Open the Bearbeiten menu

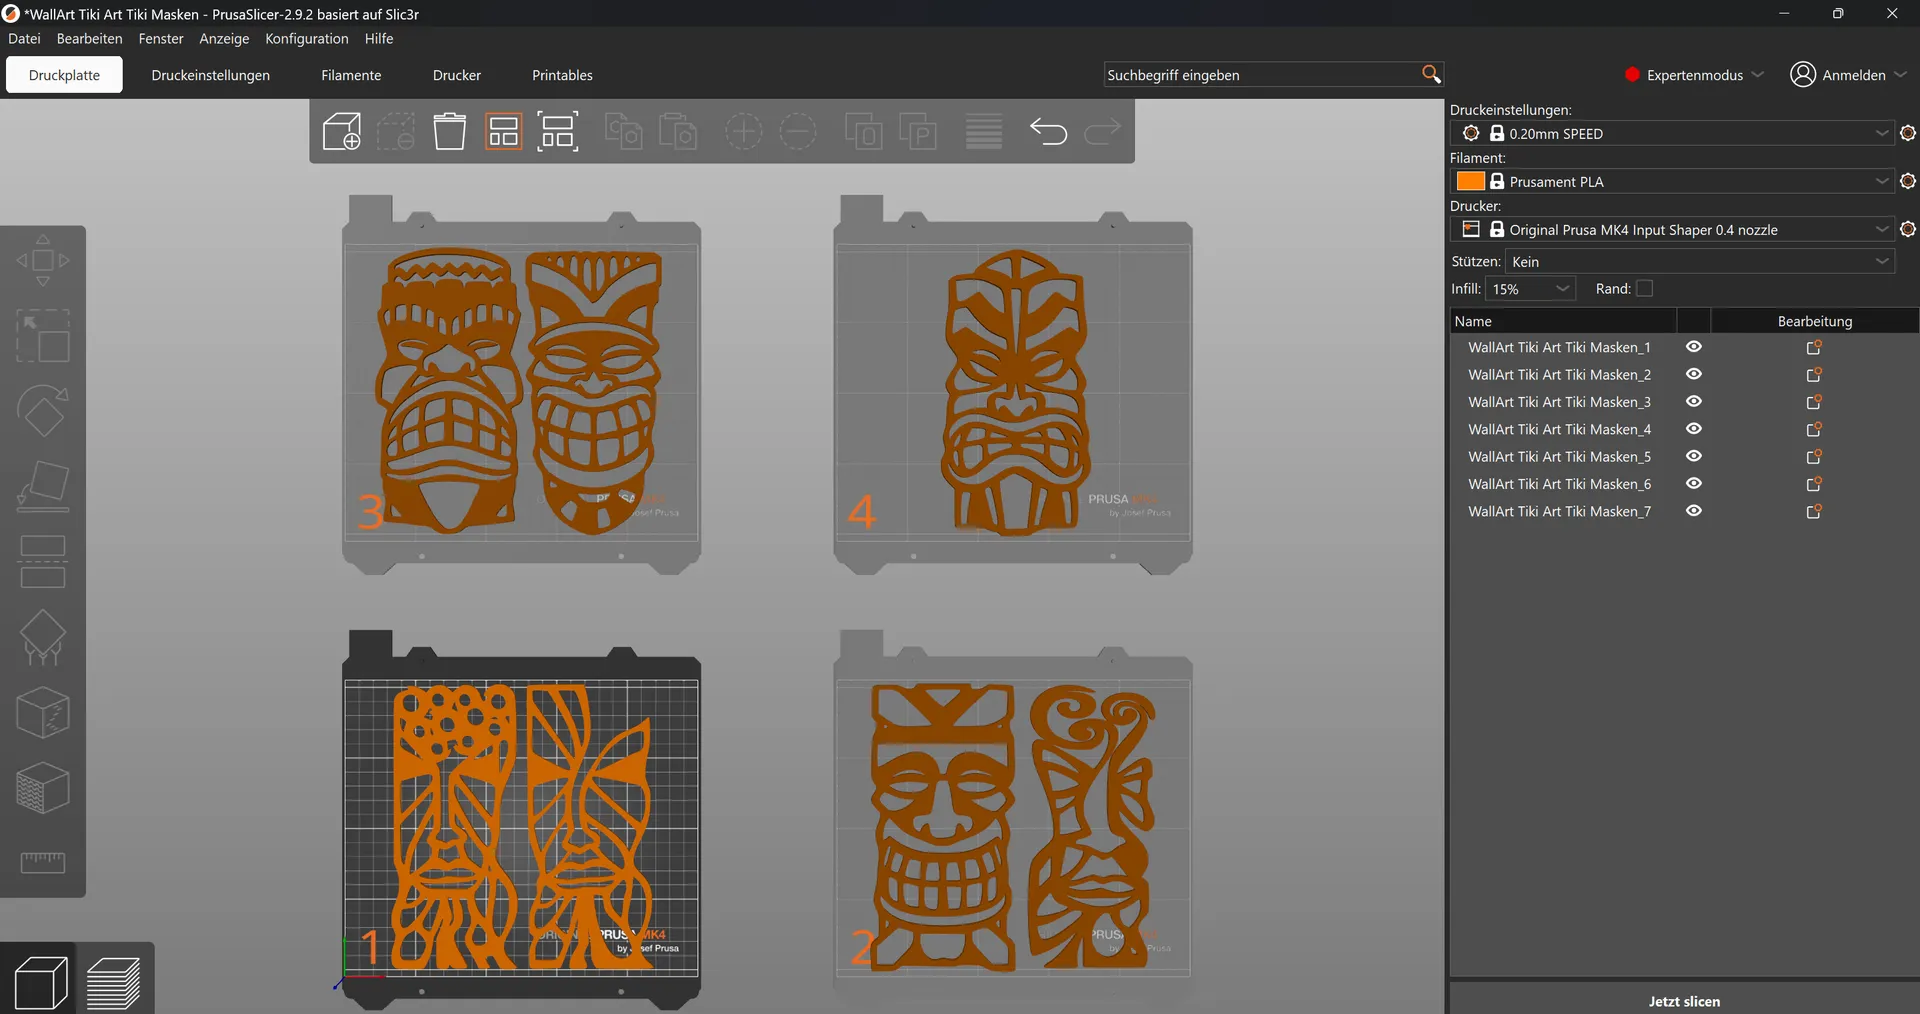click(x=90, y=38)
